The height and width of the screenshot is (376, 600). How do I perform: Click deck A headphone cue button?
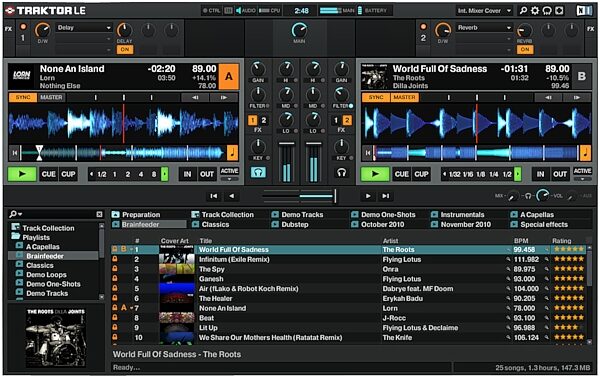pos(258,173)
